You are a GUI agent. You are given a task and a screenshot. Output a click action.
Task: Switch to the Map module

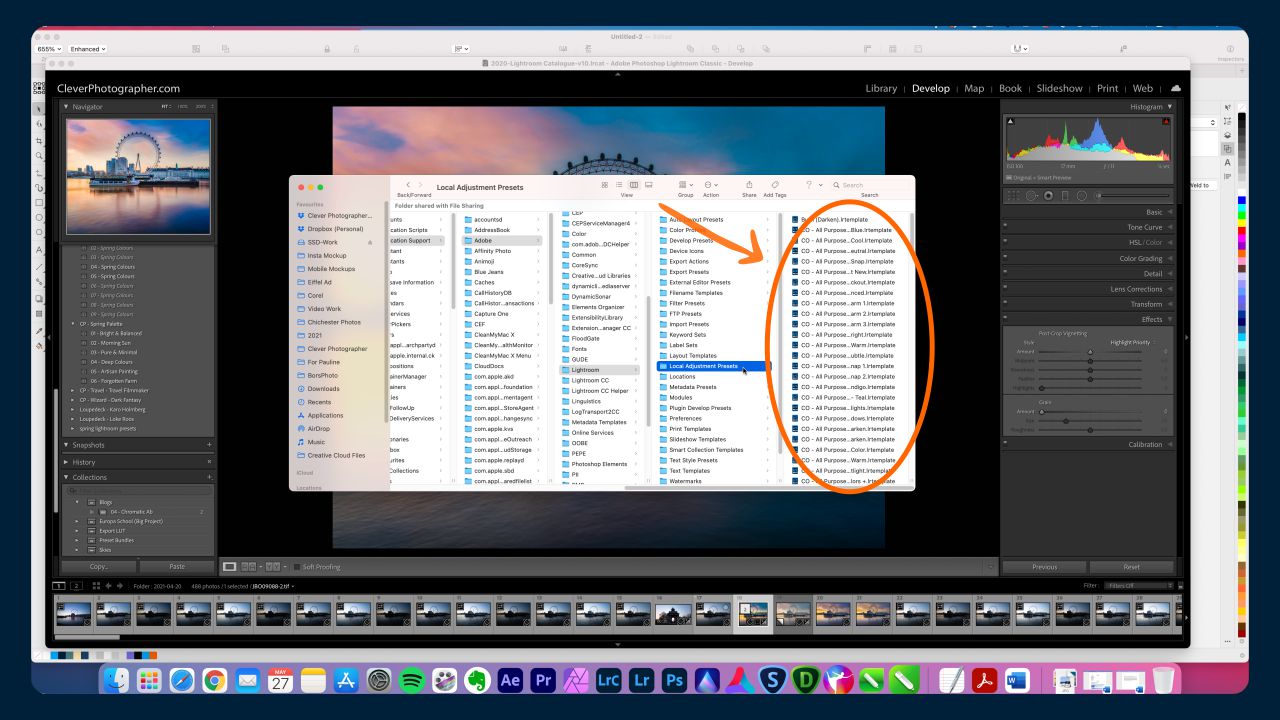coord(974,88)
